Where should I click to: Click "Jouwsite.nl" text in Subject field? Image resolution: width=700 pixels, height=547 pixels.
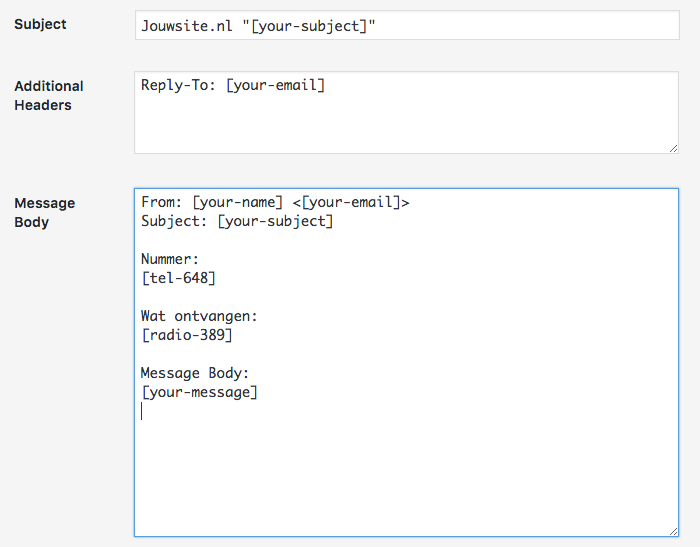click(x=187, y=26)
